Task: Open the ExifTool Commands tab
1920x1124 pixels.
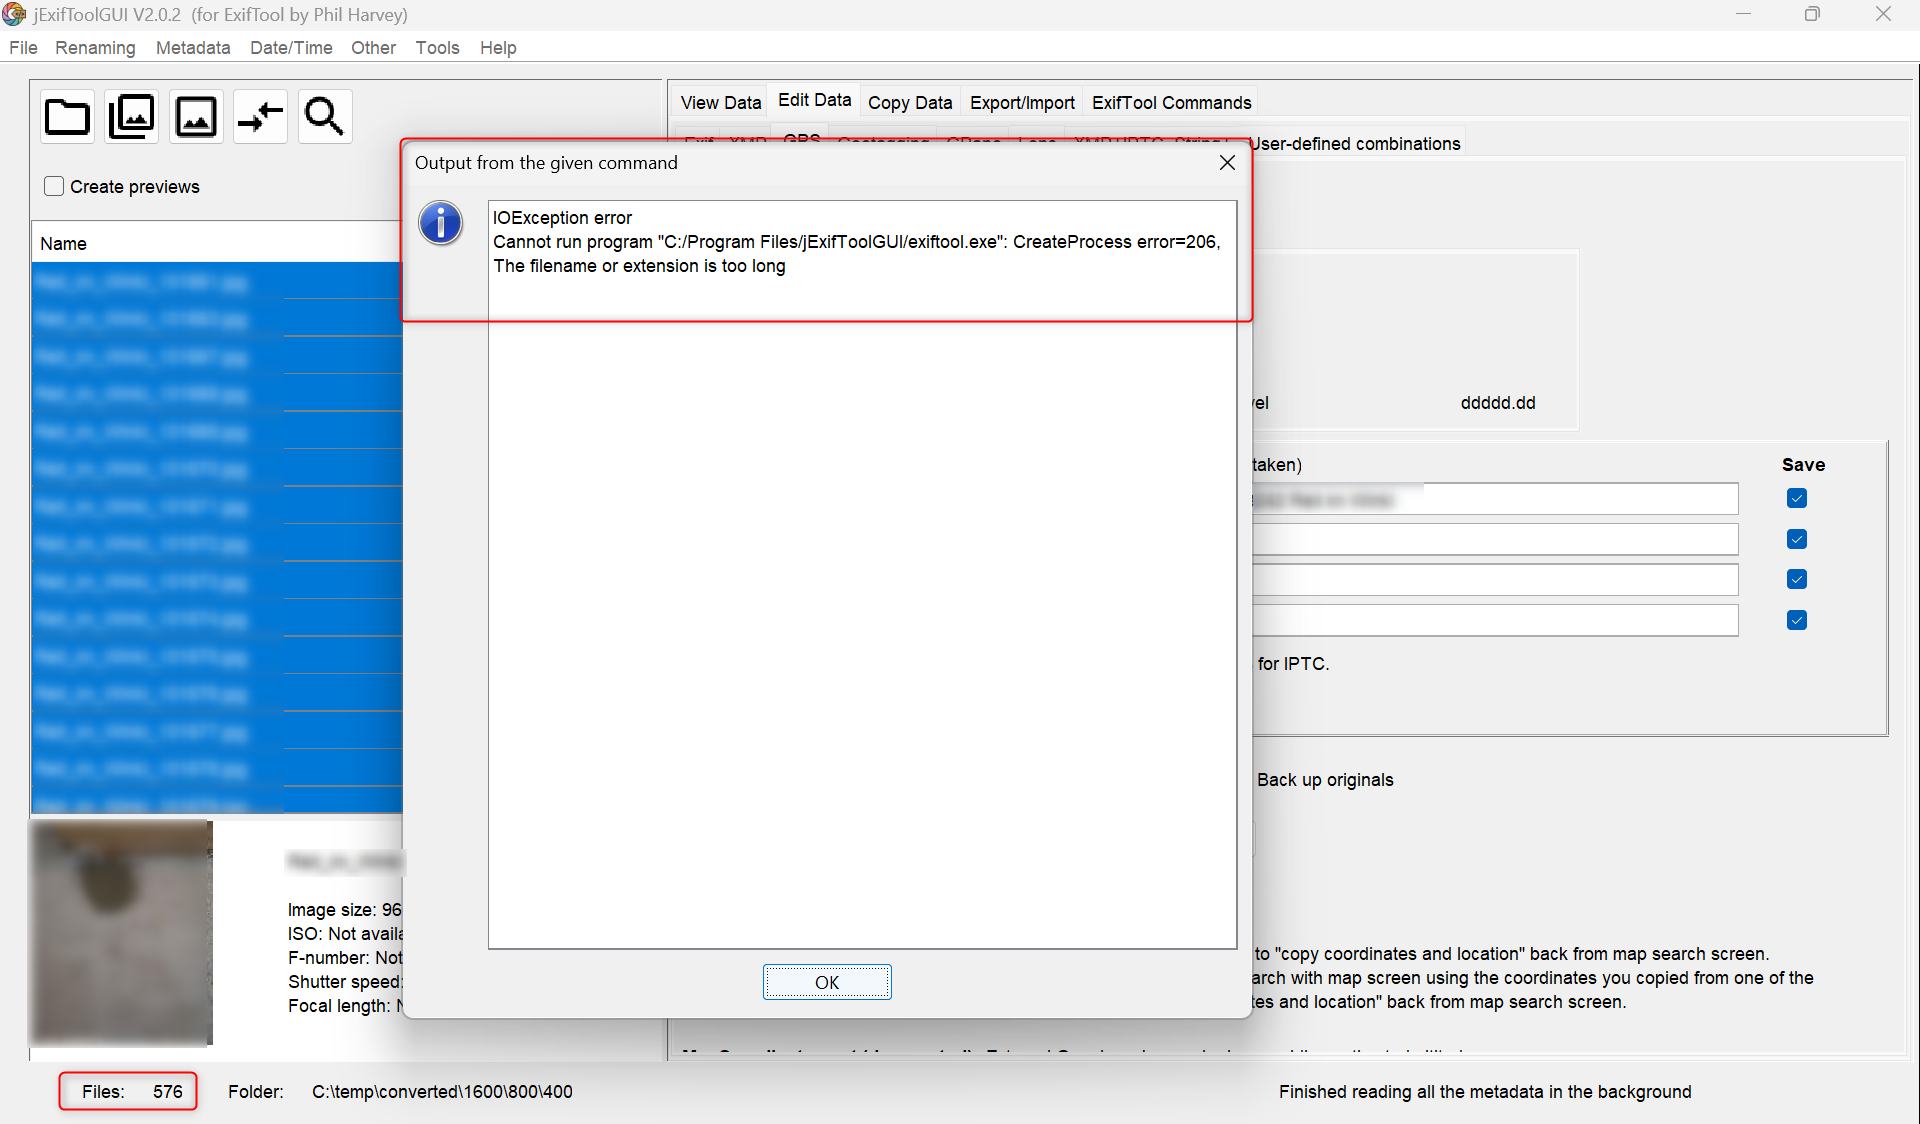Action: (1171, 101)
